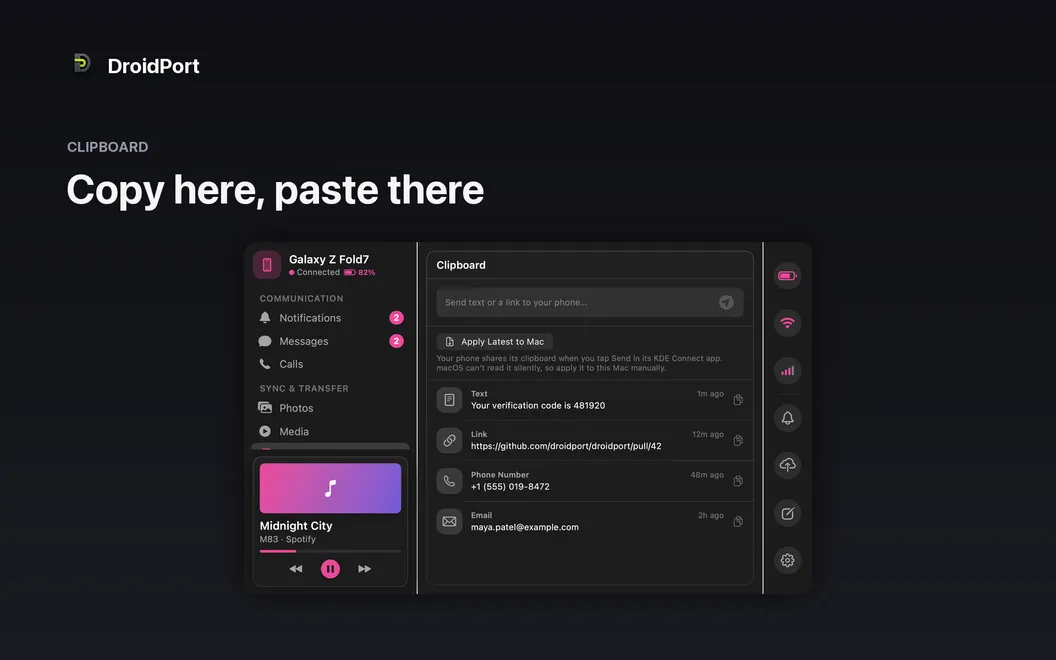Copy the phone number entry

[x=738, y=481]
